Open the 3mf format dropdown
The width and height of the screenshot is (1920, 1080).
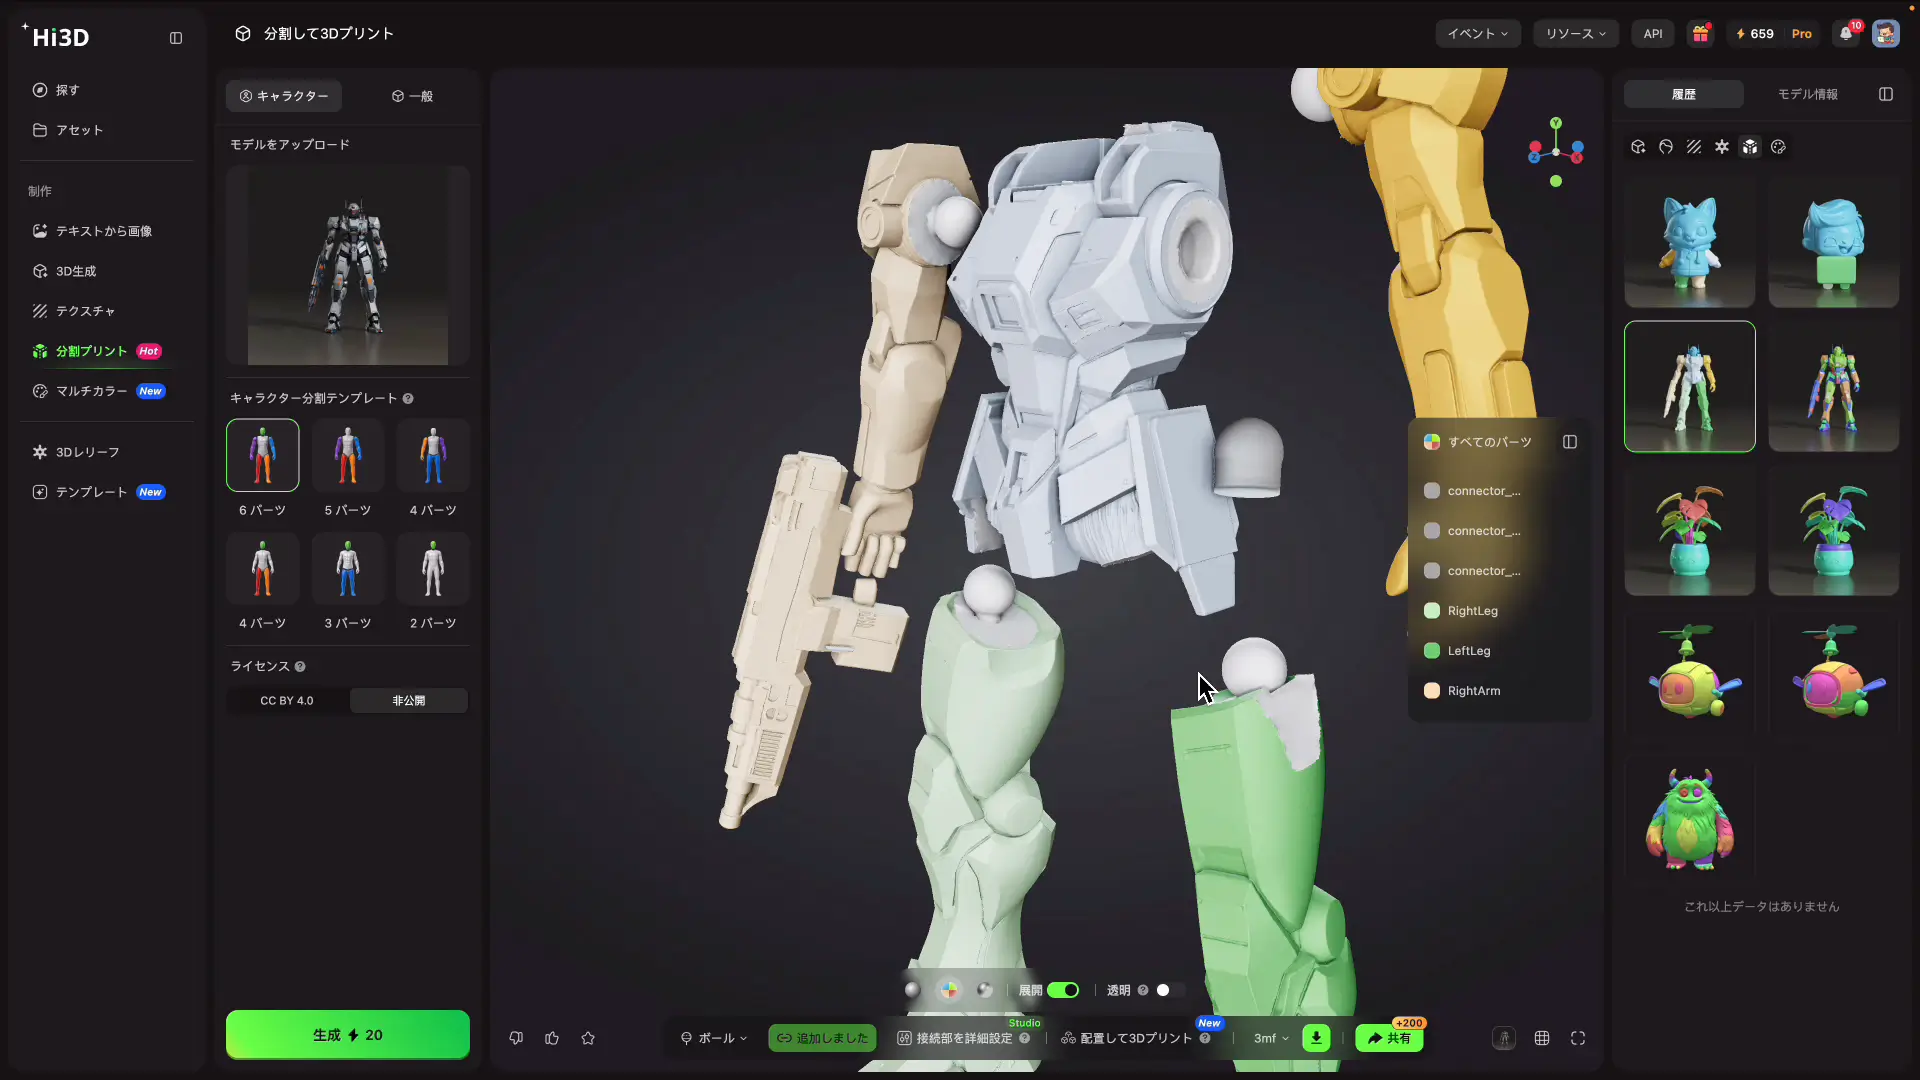point(1271,1038)
